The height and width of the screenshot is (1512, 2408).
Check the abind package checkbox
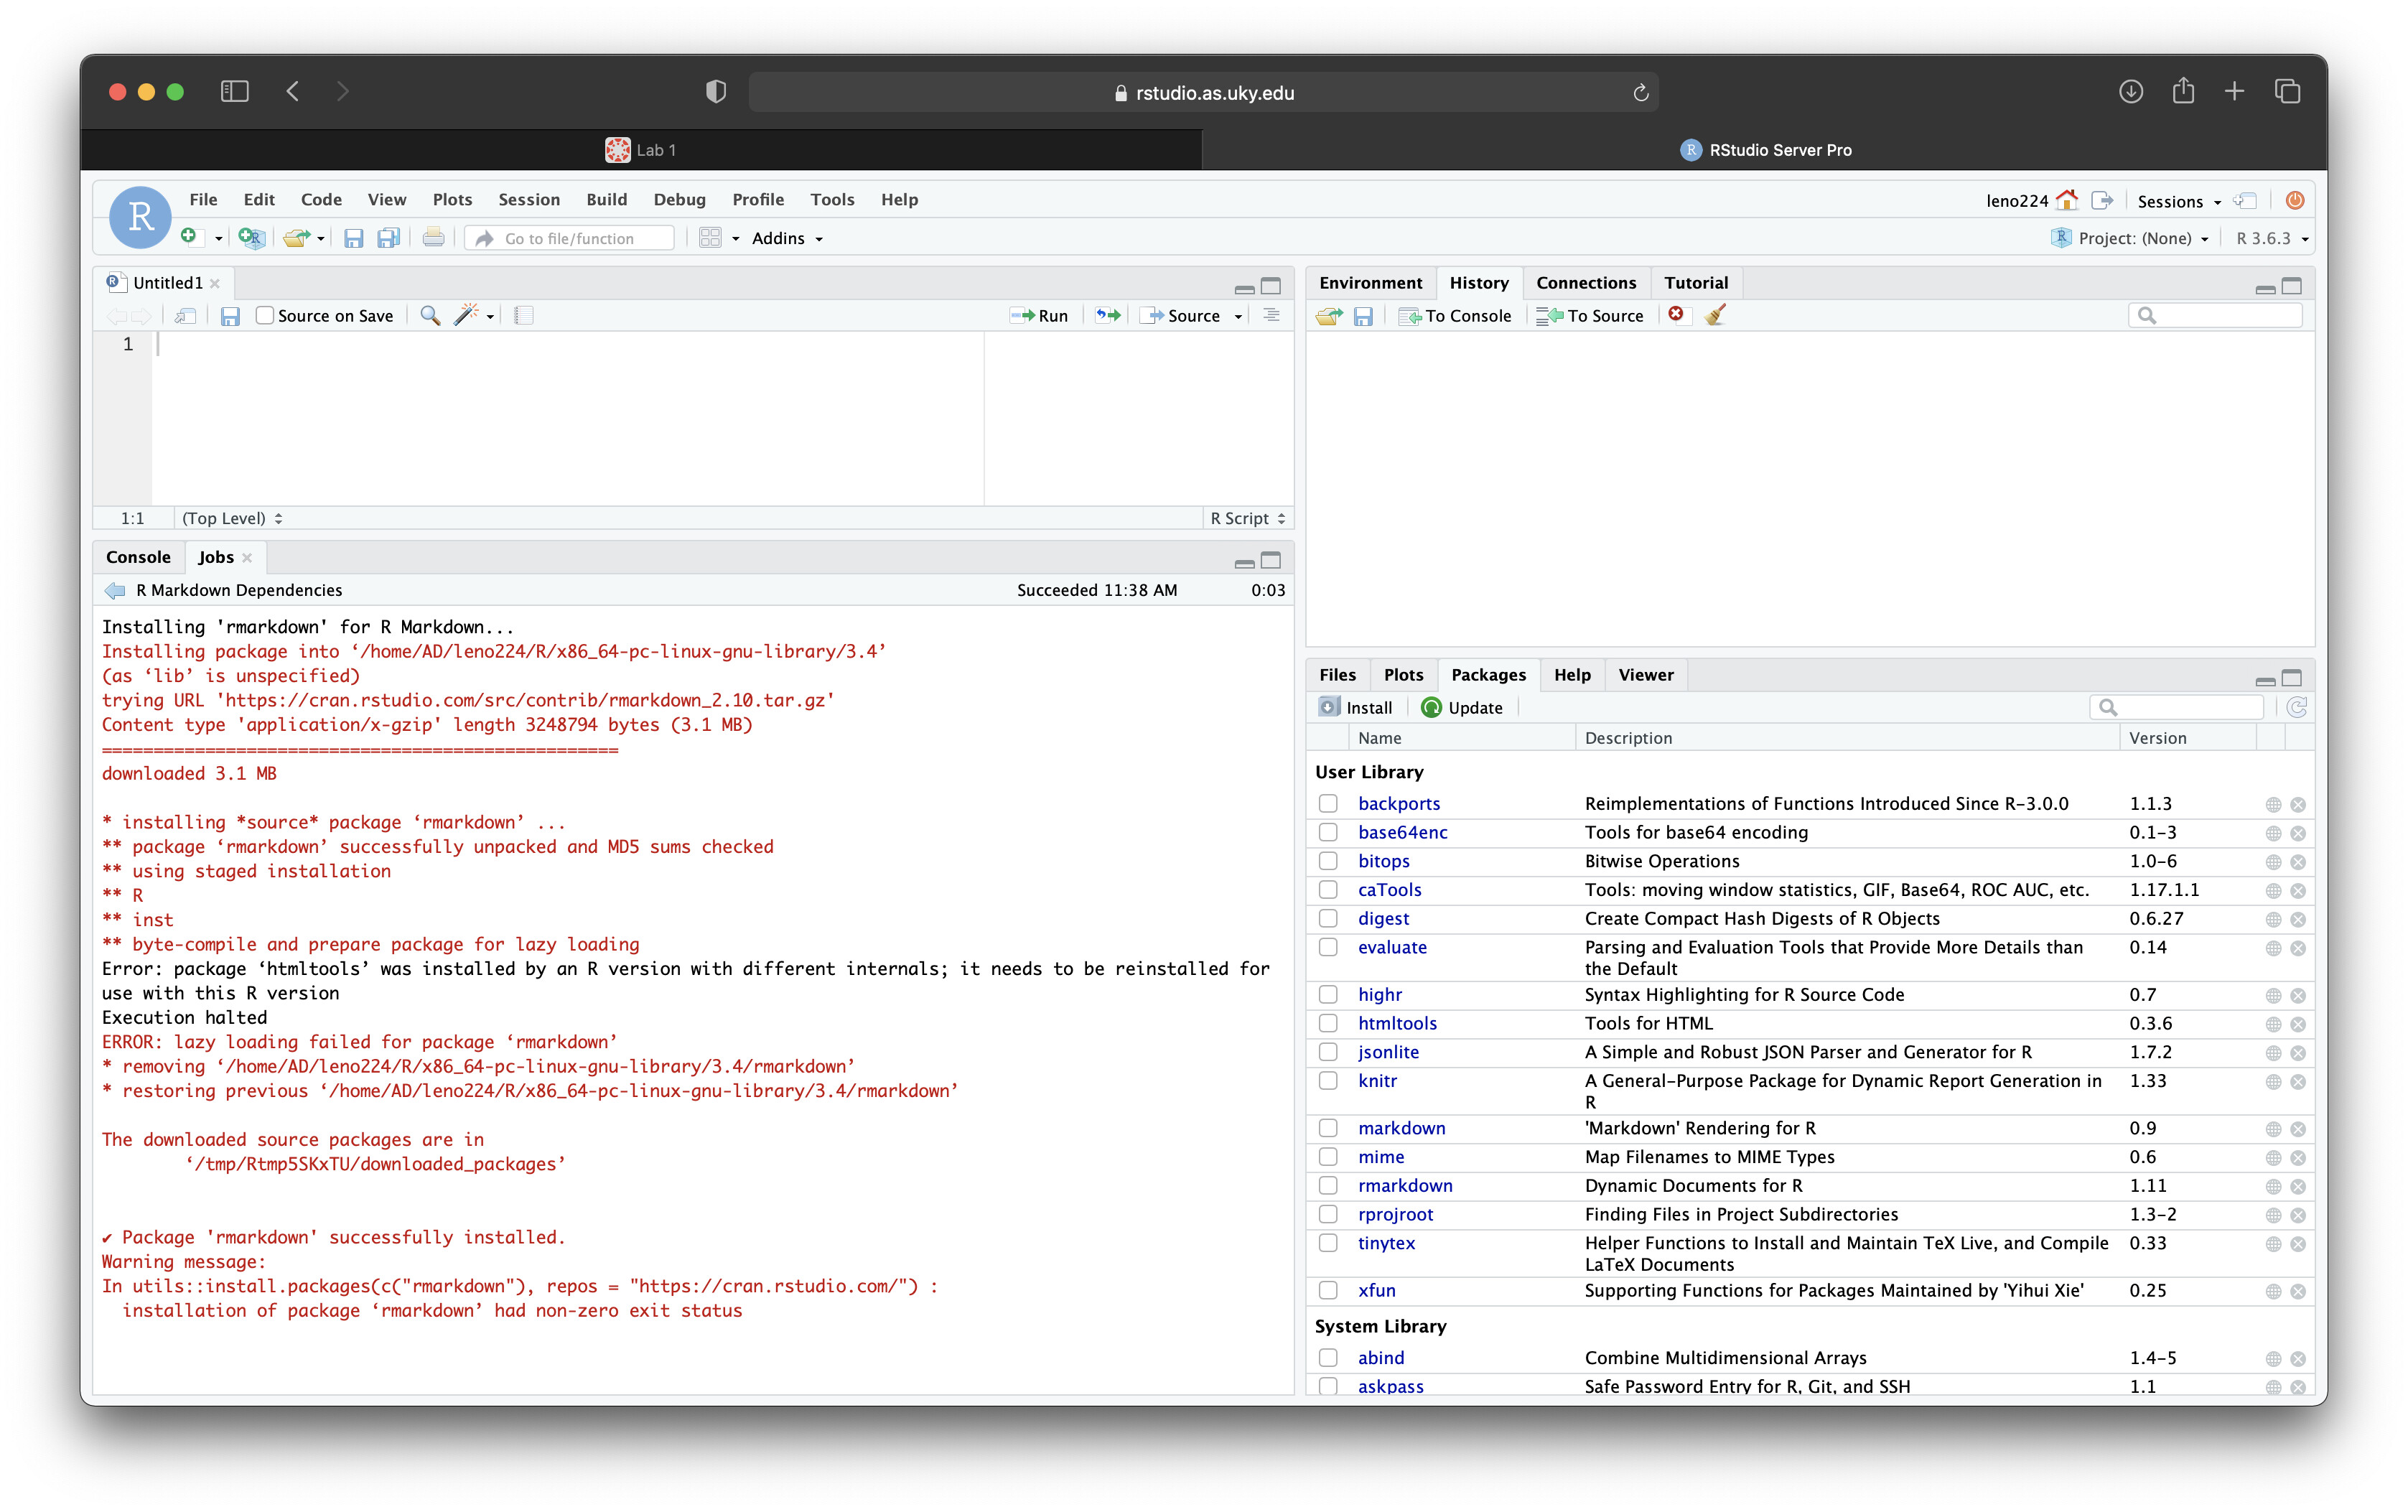click(1328, 1357)
